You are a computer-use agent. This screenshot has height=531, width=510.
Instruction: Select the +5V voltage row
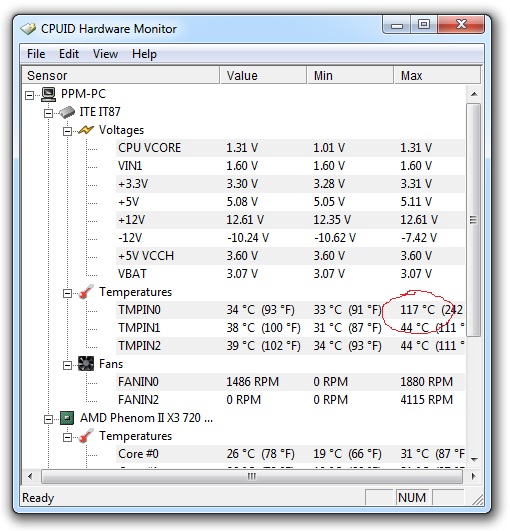tap(290, 202)
